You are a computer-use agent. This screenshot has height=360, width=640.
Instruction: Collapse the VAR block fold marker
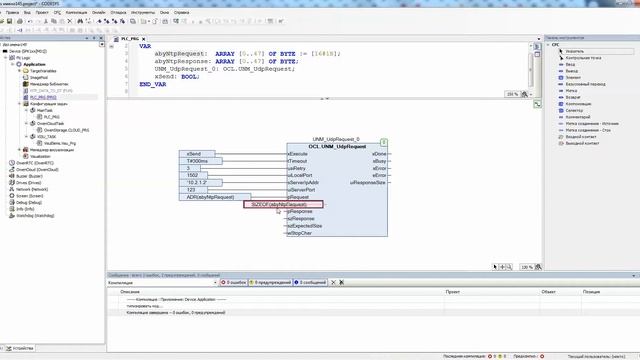point(111,47)
